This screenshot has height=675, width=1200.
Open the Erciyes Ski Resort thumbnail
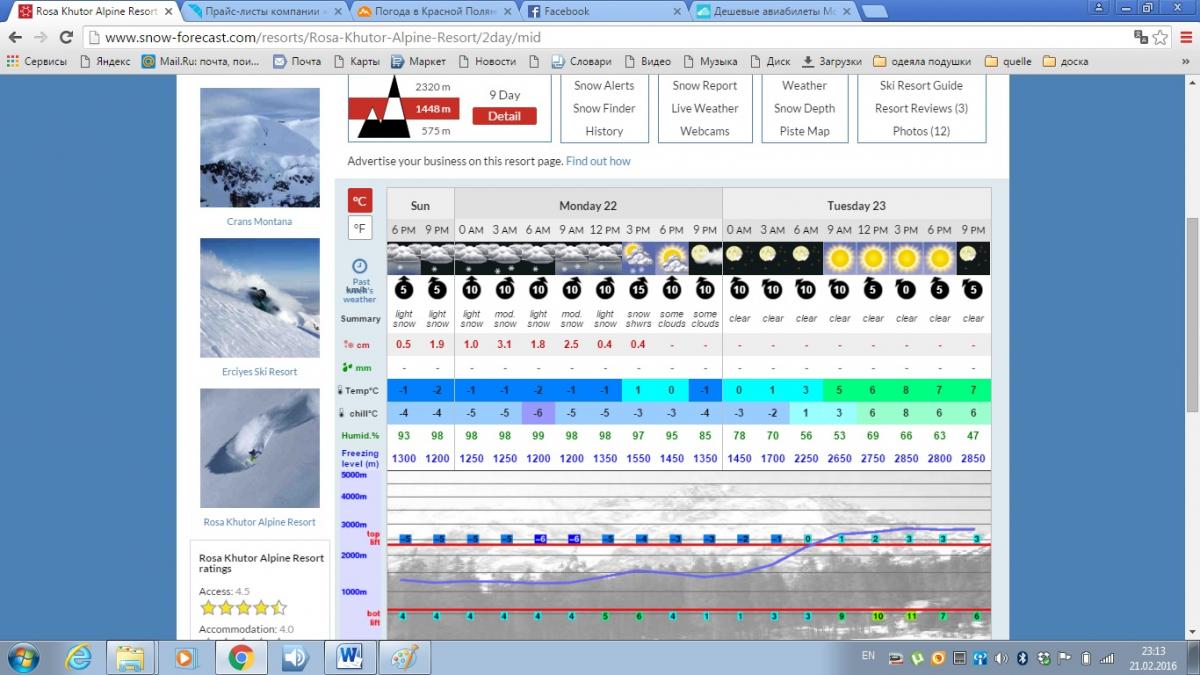pos(260,298)
